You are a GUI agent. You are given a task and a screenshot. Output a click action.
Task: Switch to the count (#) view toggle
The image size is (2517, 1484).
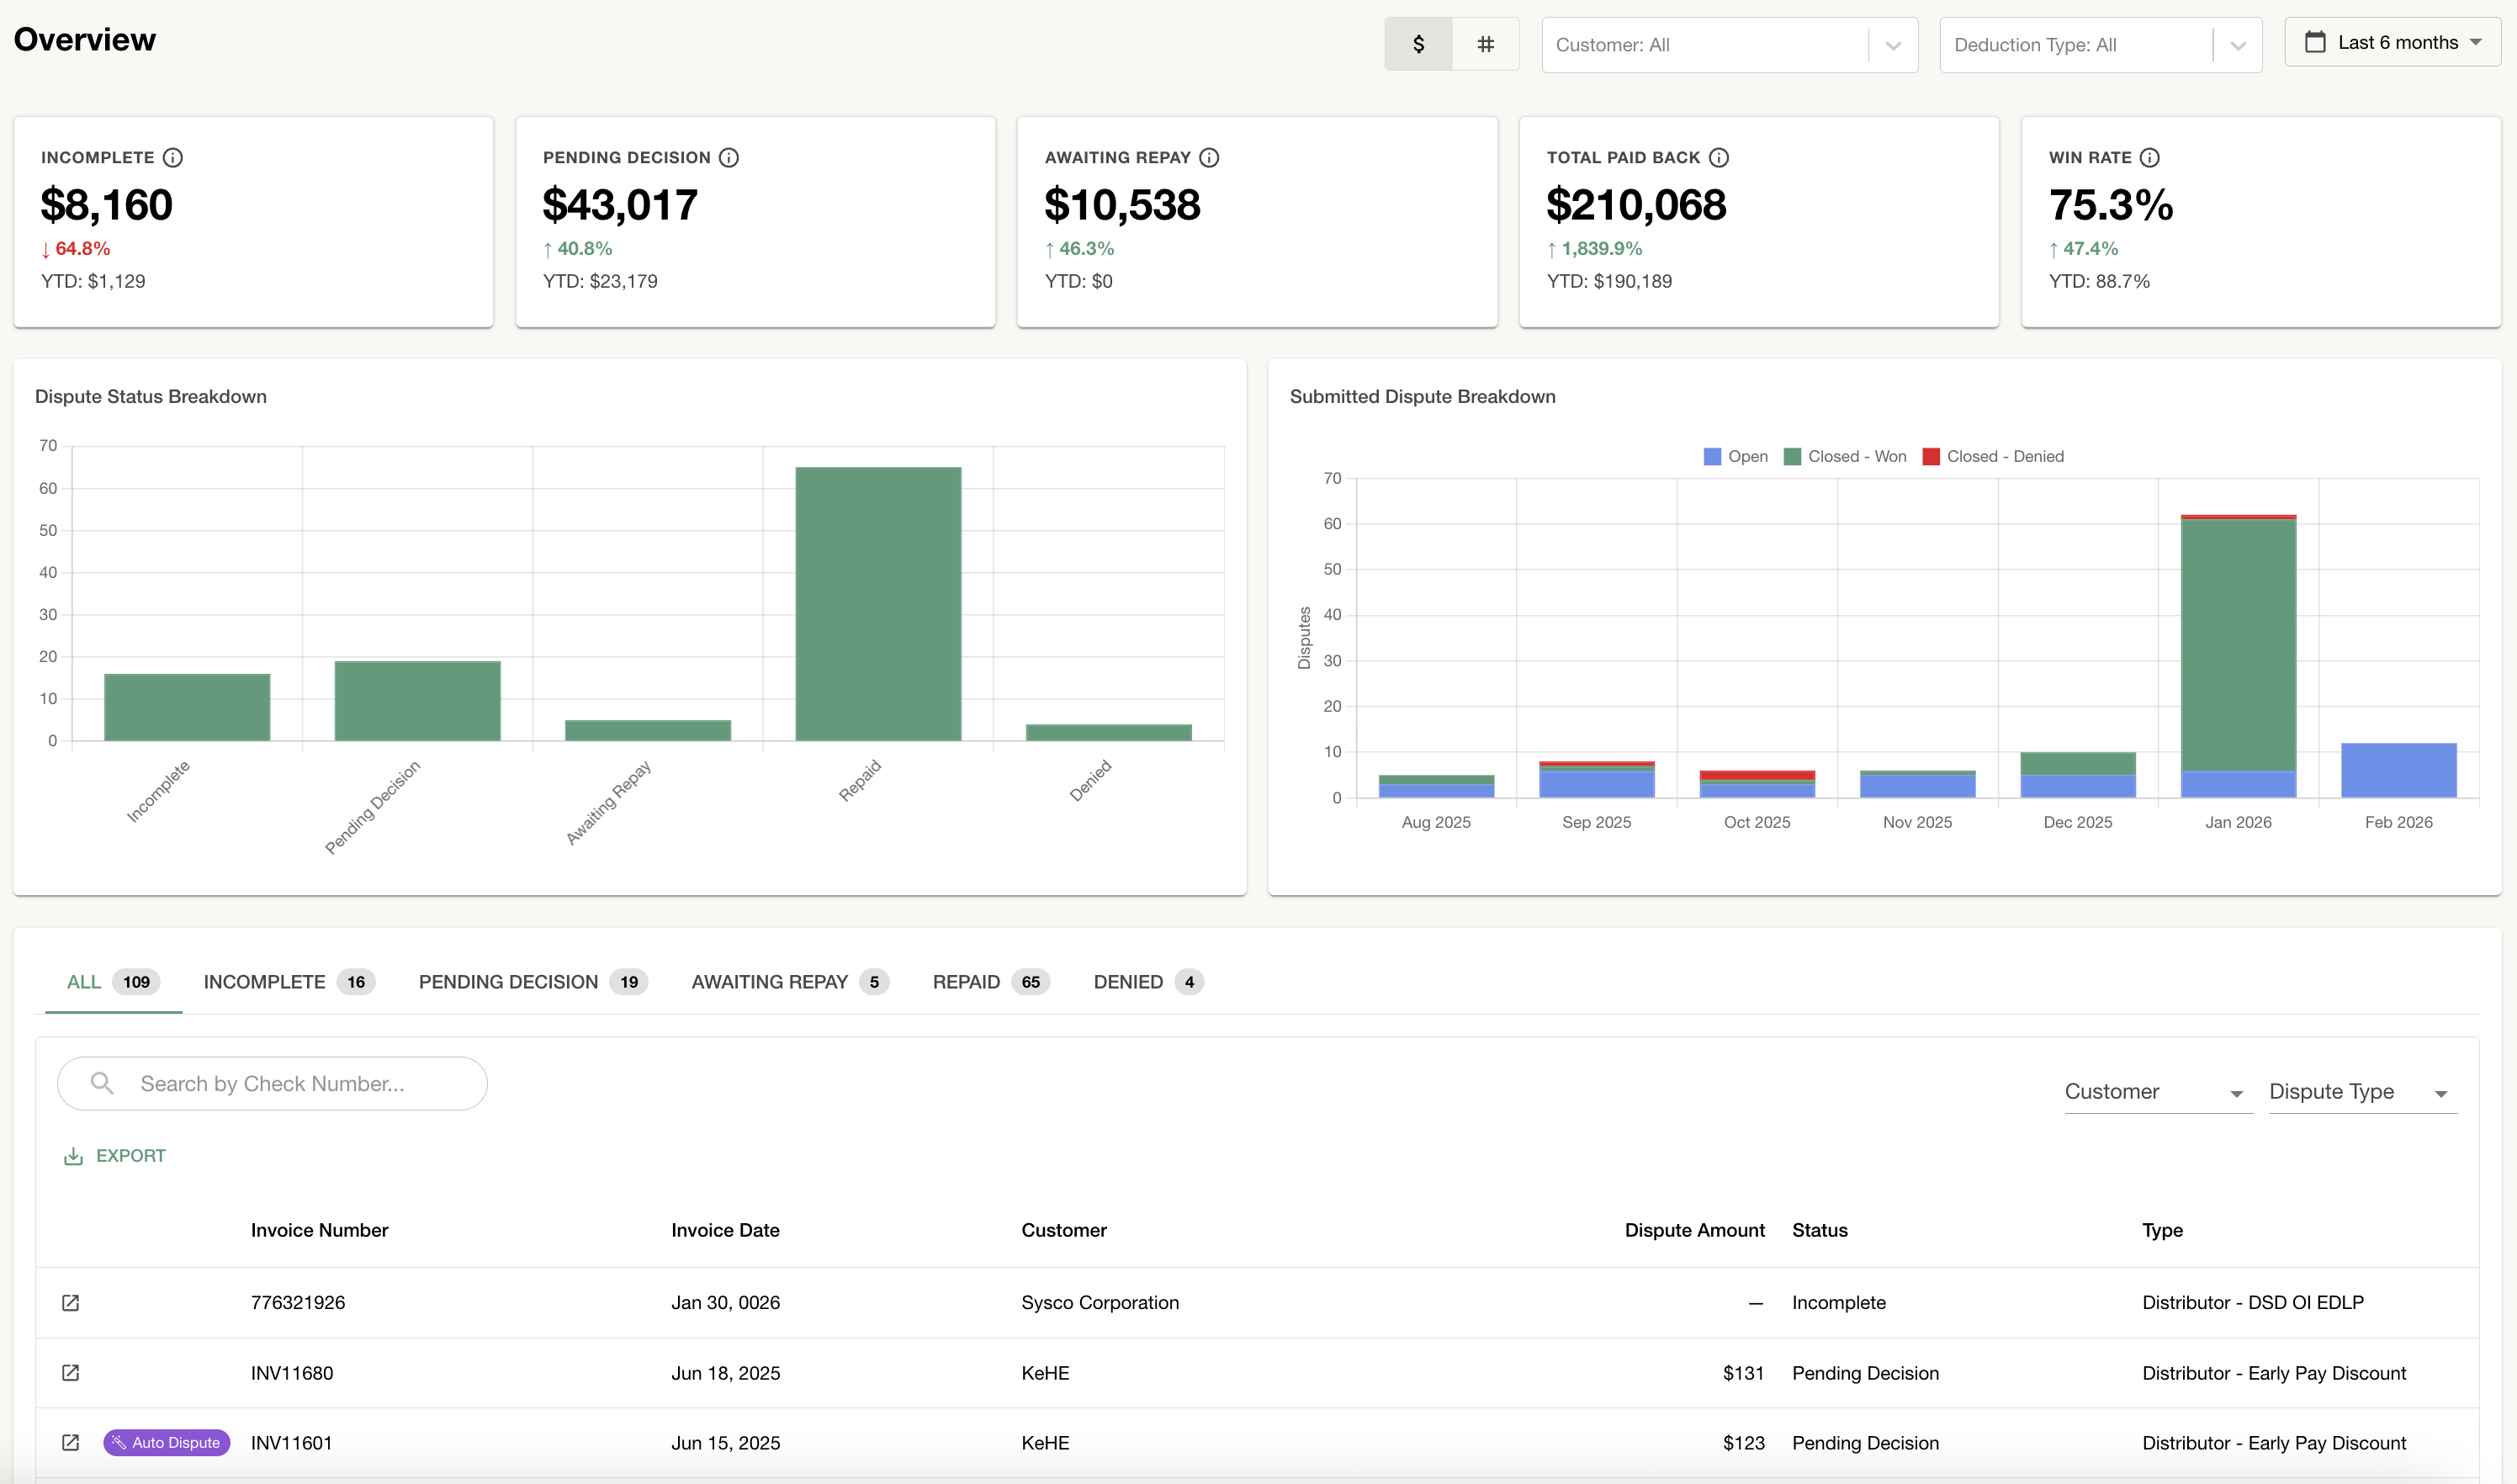1486,44
